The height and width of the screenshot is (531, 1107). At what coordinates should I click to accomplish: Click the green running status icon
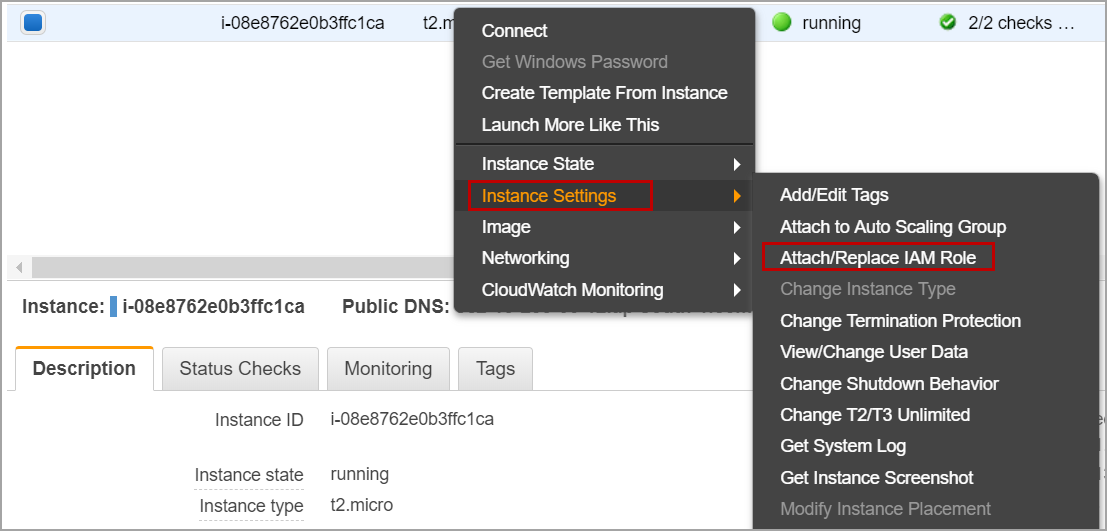[x=782, y=22]
